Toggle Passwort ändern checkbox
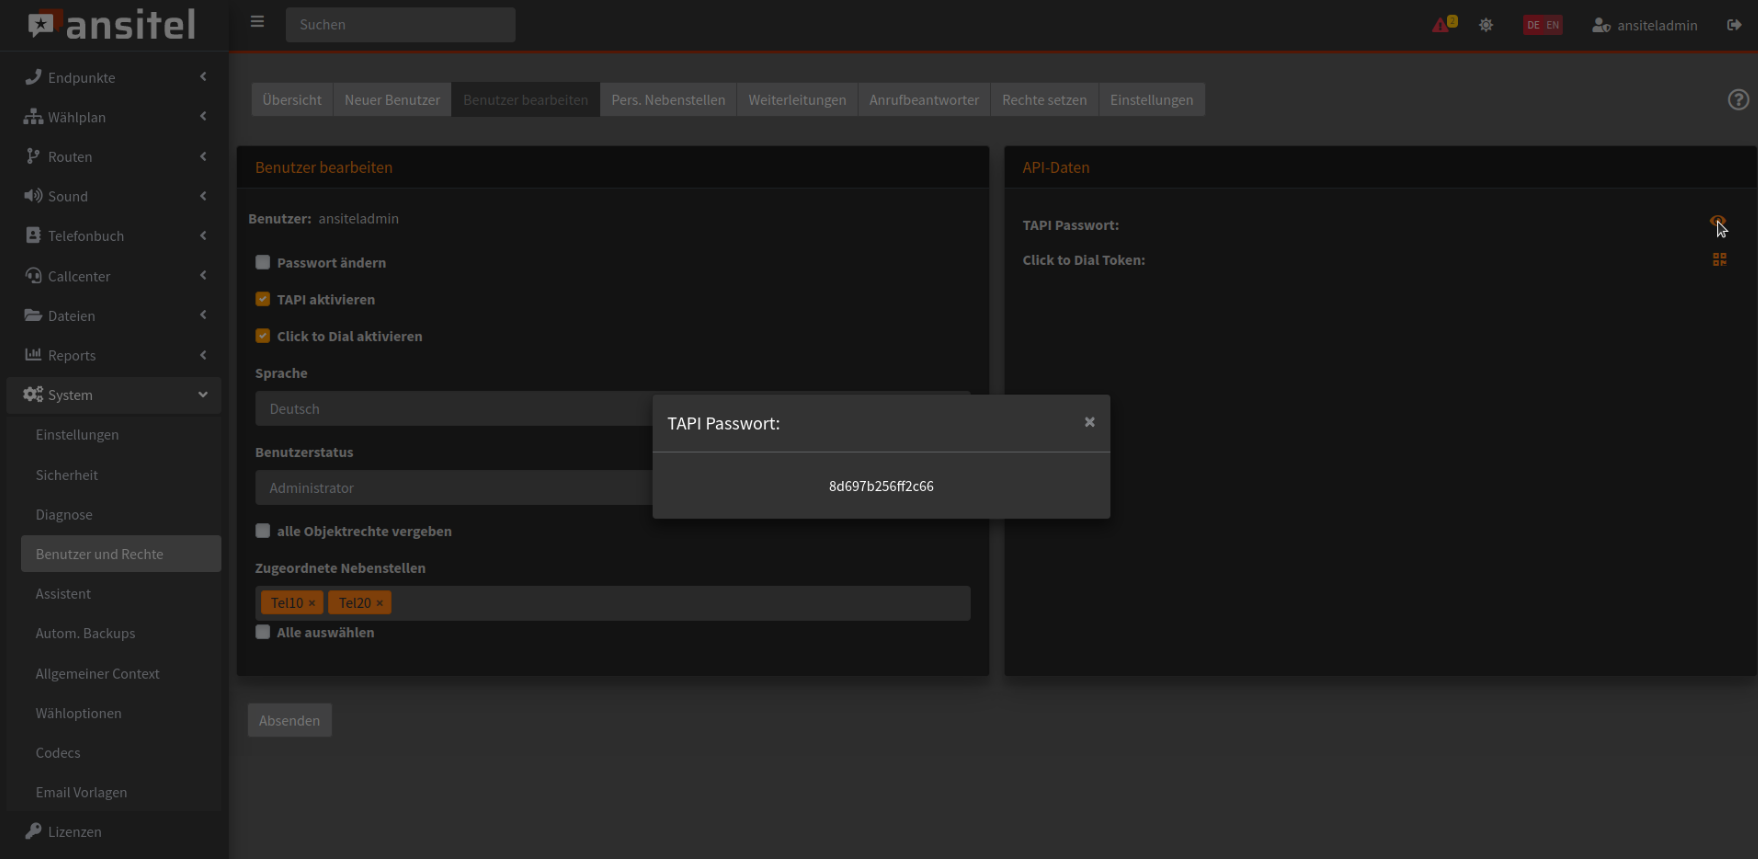The image size is (1758, 859). pos(263,262)
